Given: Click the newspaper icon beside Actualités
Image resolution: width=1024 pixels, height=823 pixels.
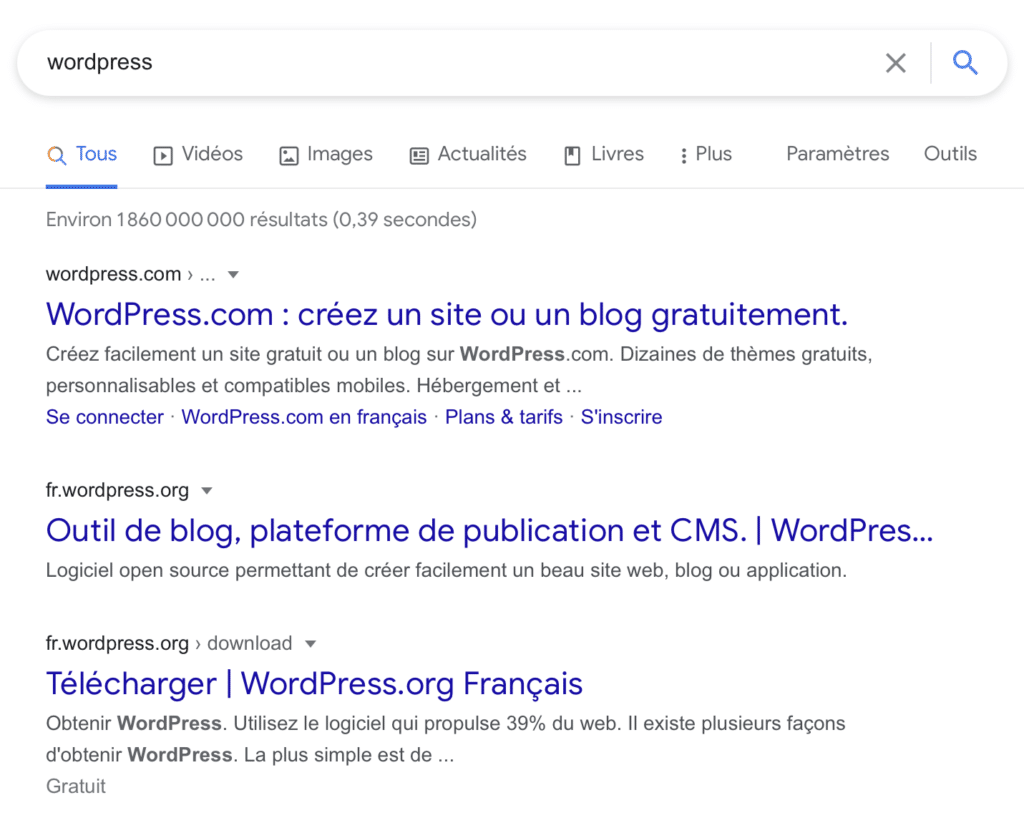Looking at the screenshot, I should coord(419,155).
